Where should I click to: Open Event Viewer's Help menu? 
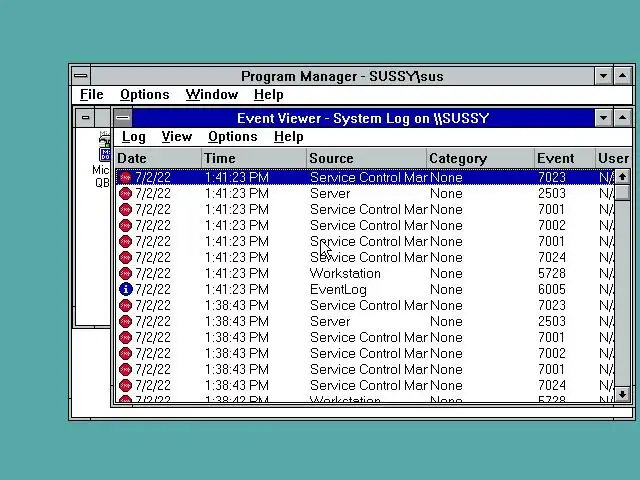point(289,137)
